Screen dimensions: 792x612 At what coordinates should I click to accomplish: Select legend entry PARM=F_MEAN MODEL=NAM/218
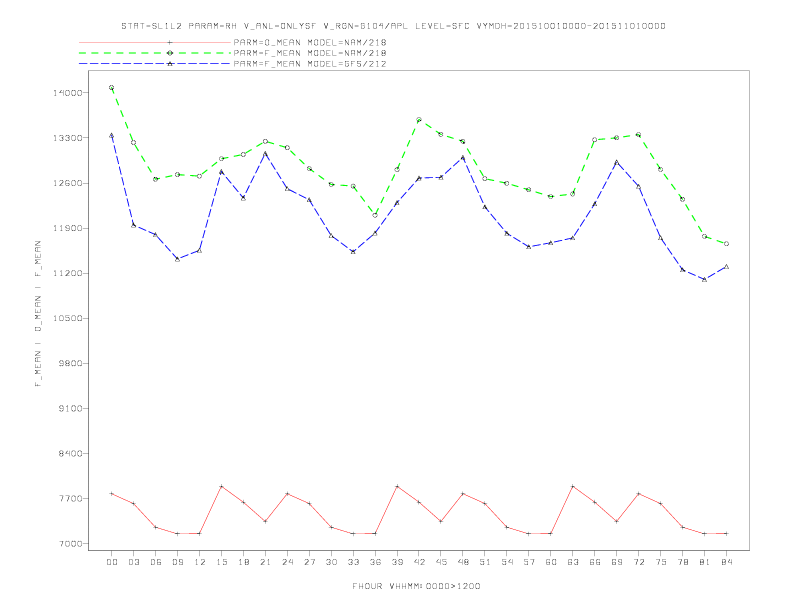pos(310,53)
